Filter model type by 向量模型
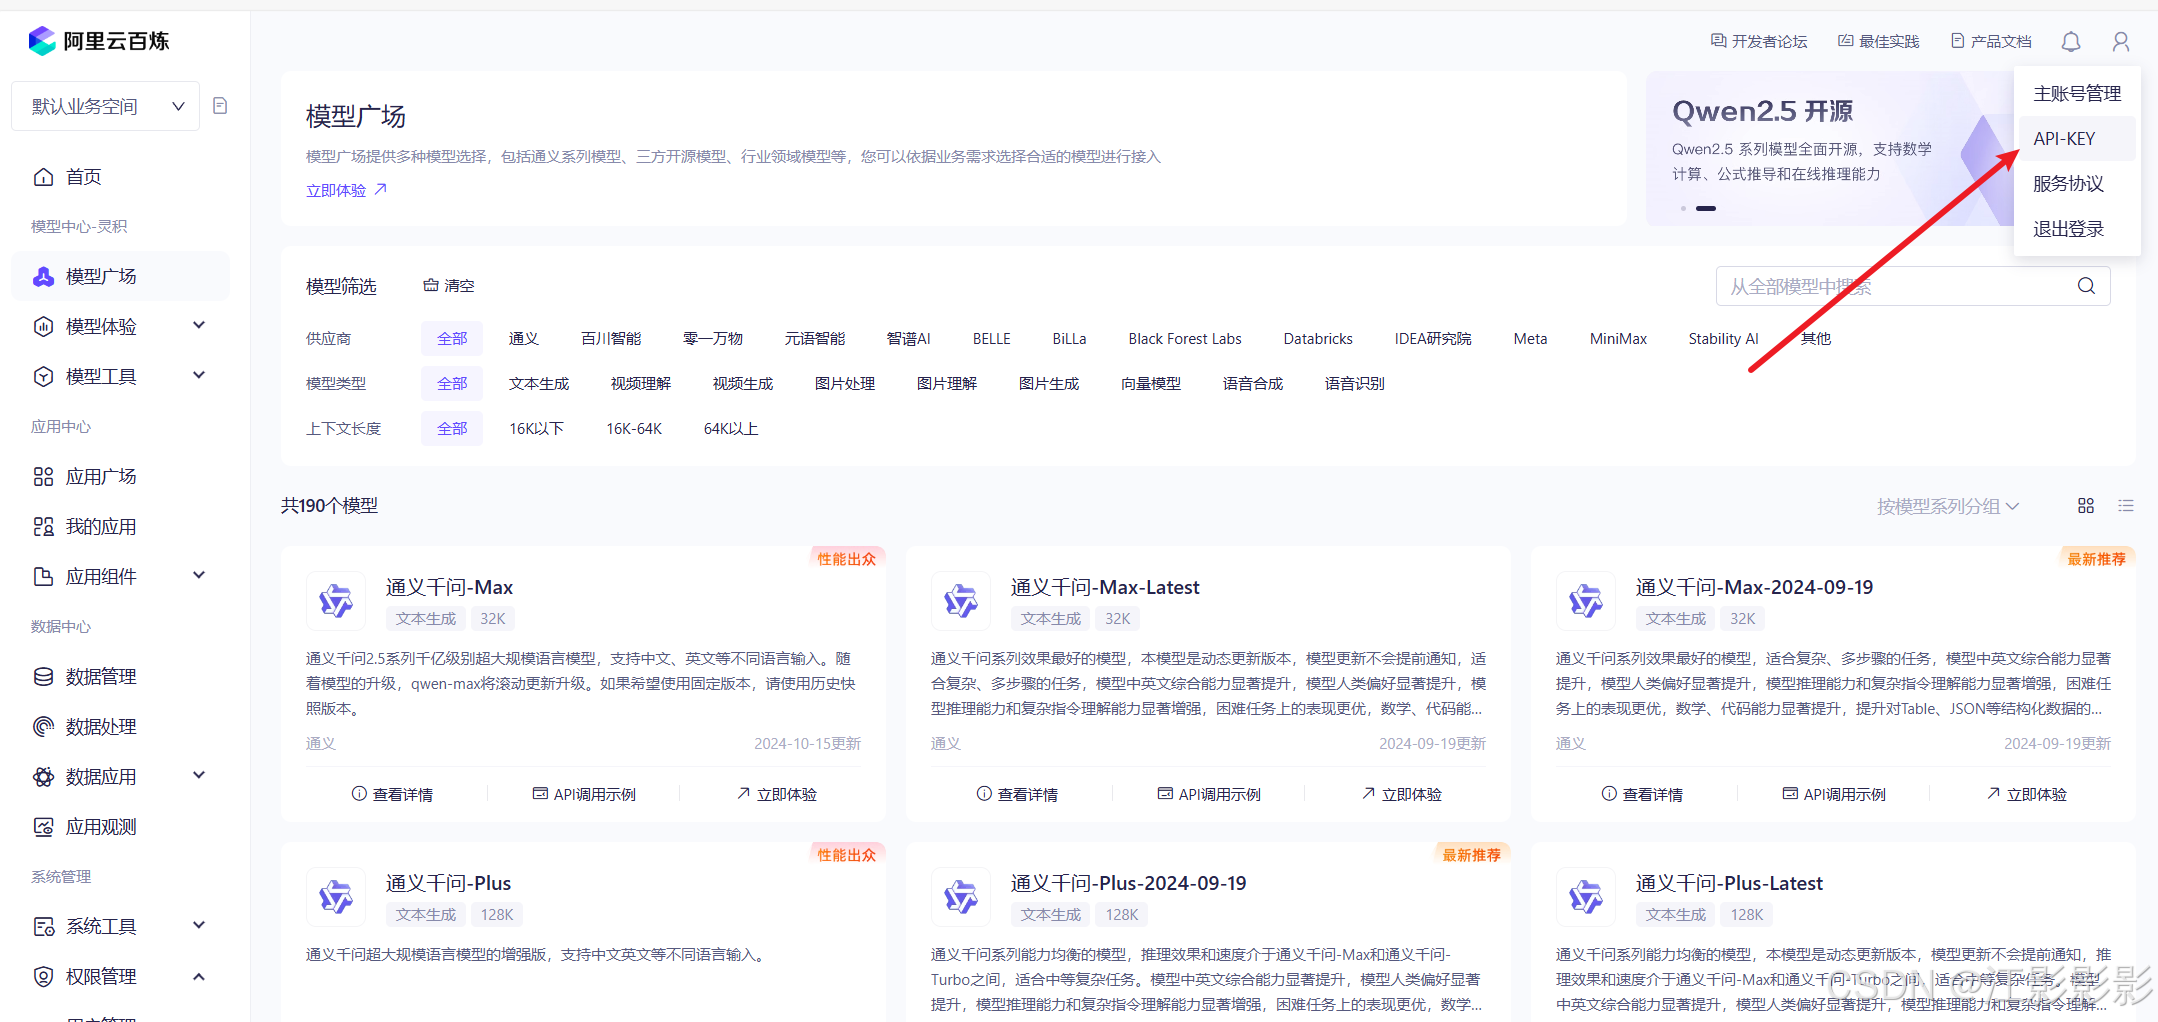The image size is (2158, 1022). [1151, 384]
